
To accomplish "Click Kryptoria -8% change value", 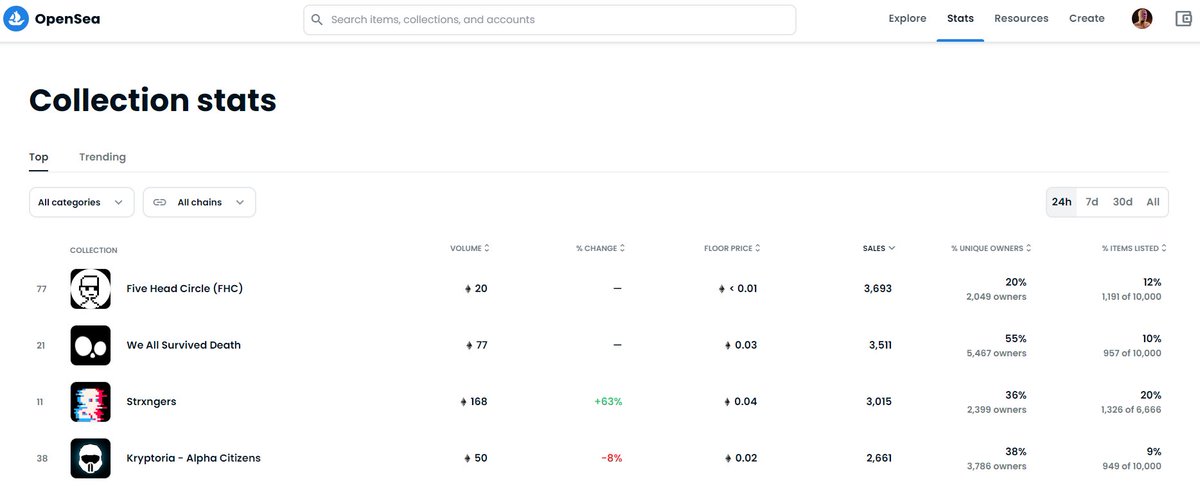I will (611, 458).
